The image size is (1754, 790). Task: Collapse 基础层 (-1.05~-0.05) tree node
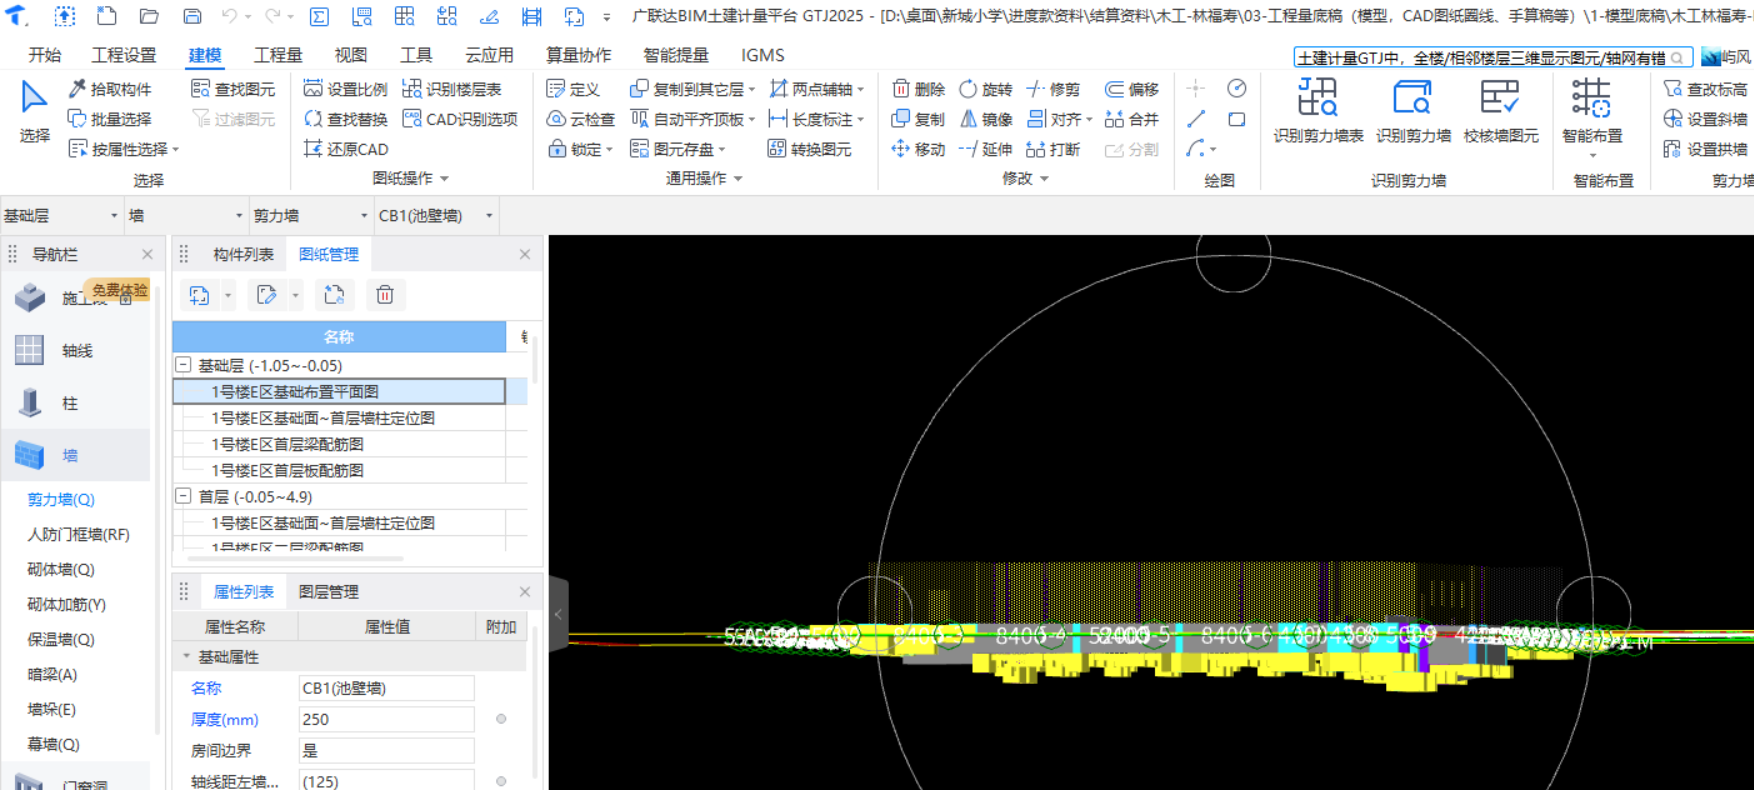click(x=183, y=365)
